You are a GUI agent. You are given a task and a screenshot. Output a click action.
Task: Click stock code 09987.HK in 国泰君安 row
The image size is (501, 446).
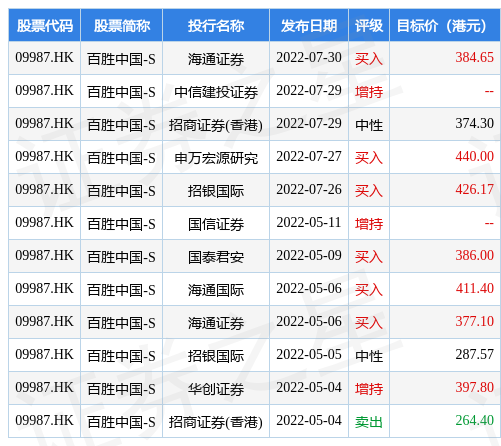(44, 255)
